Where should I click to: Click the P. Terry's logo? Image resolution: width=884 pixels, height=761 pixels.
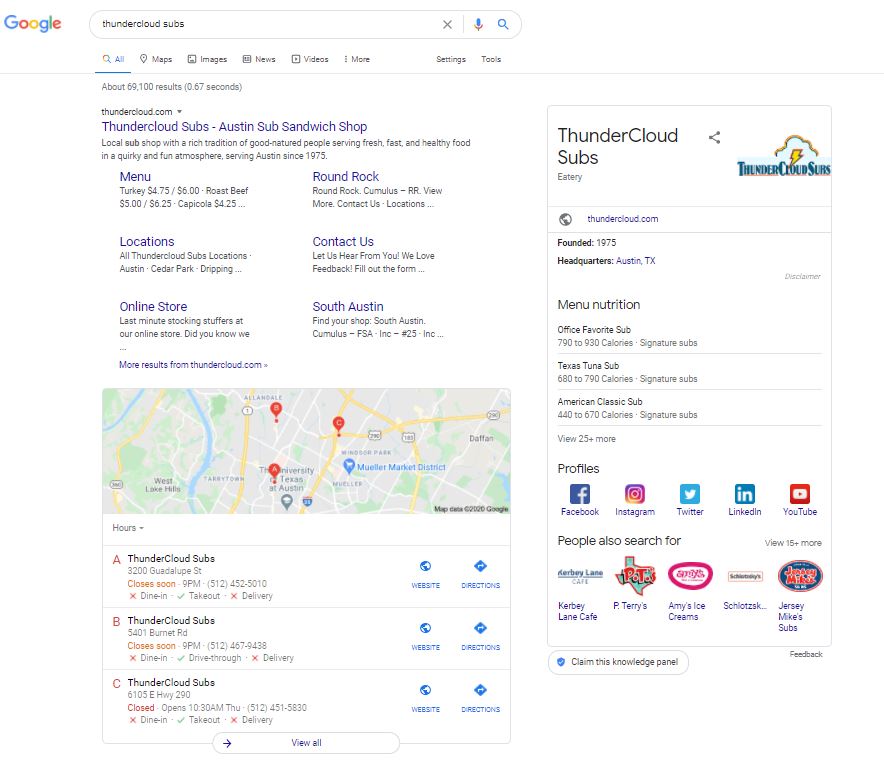click(635, 576)
